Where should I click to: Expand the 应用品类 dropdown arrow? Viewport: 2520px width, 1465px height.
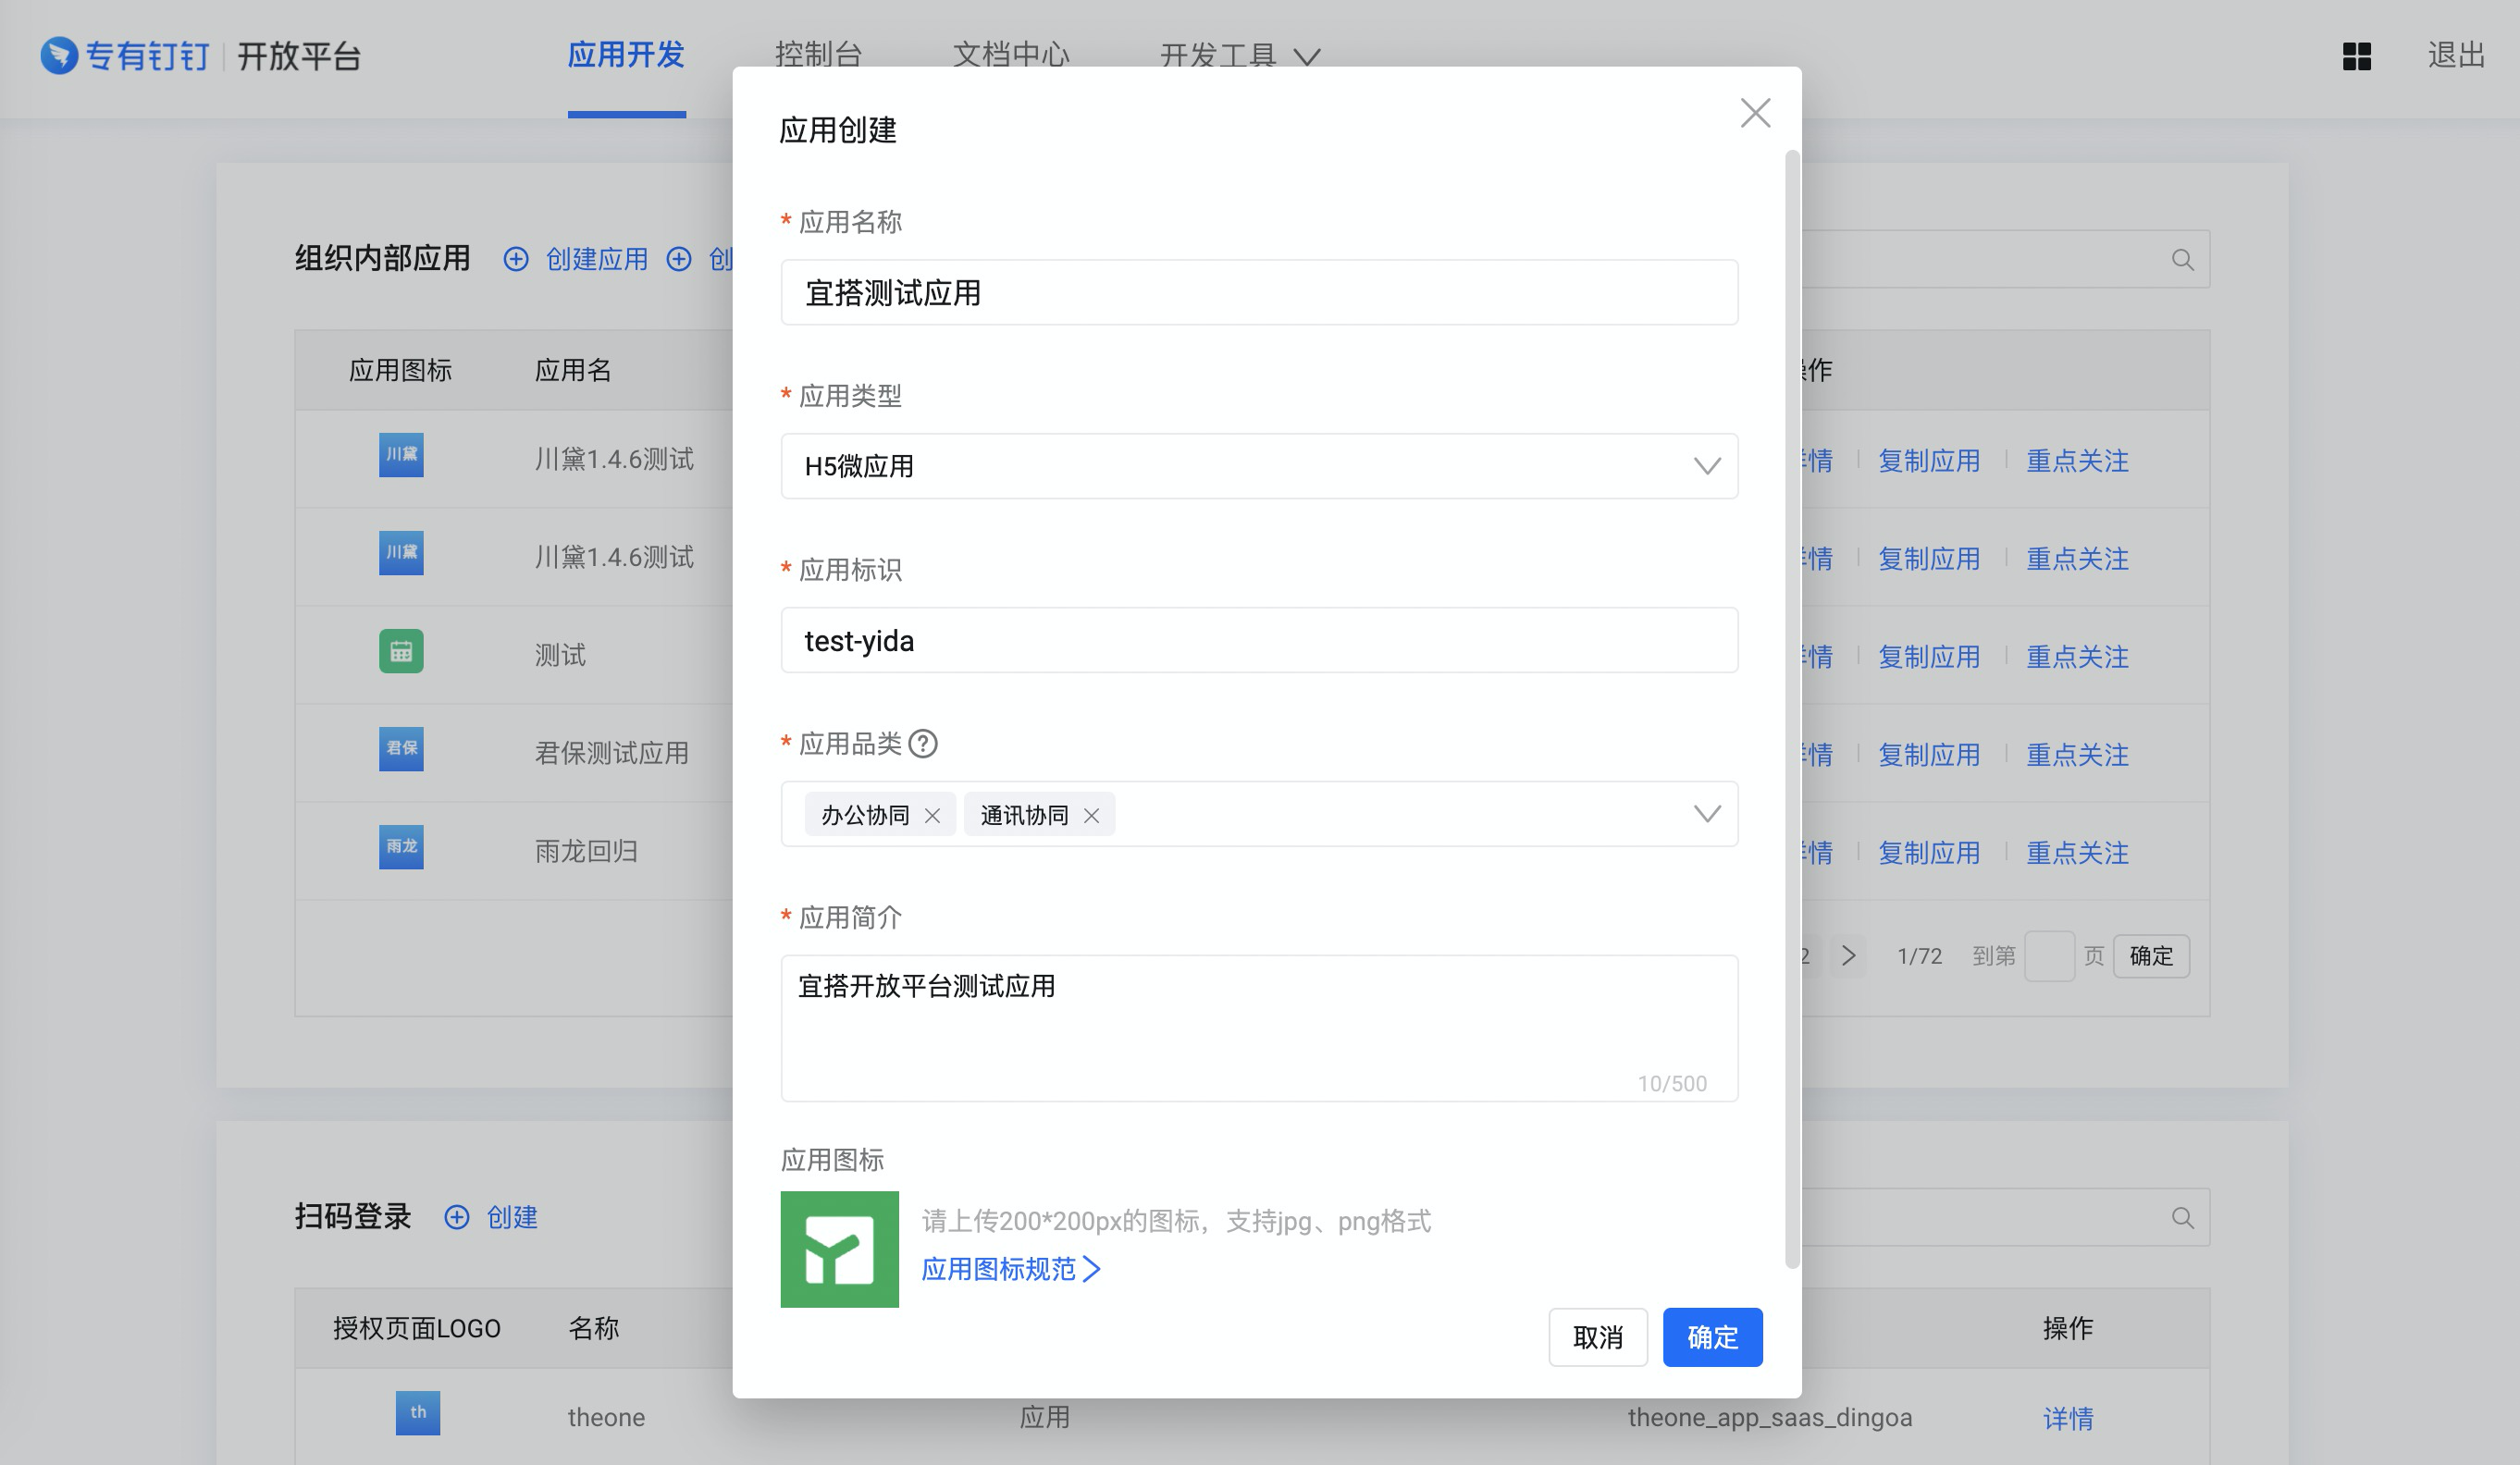tap(1706, 814)
